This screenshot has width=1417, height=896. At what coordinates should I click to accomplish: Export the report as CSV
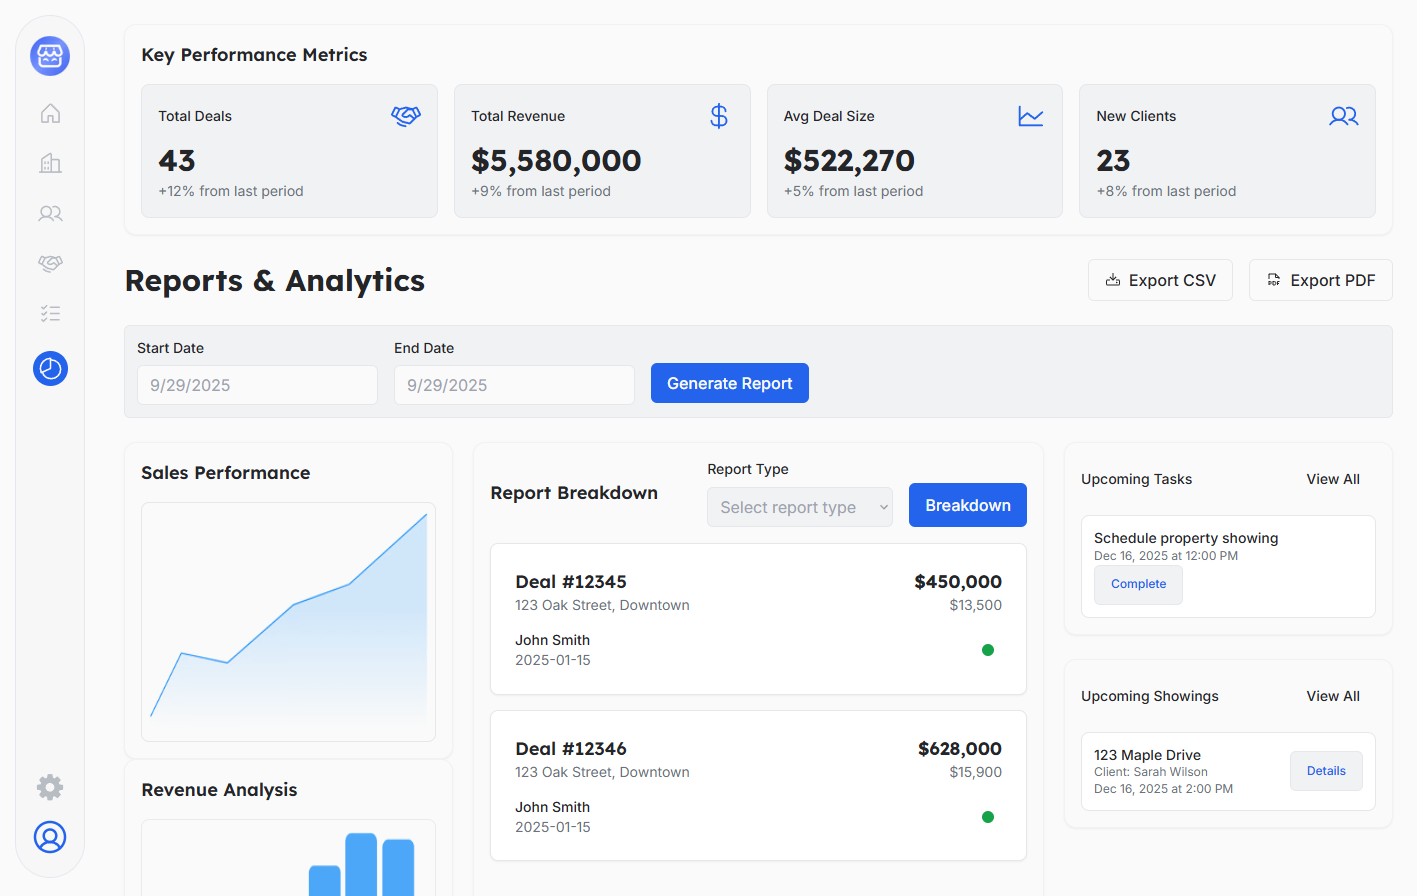[x=1160, y=280]
